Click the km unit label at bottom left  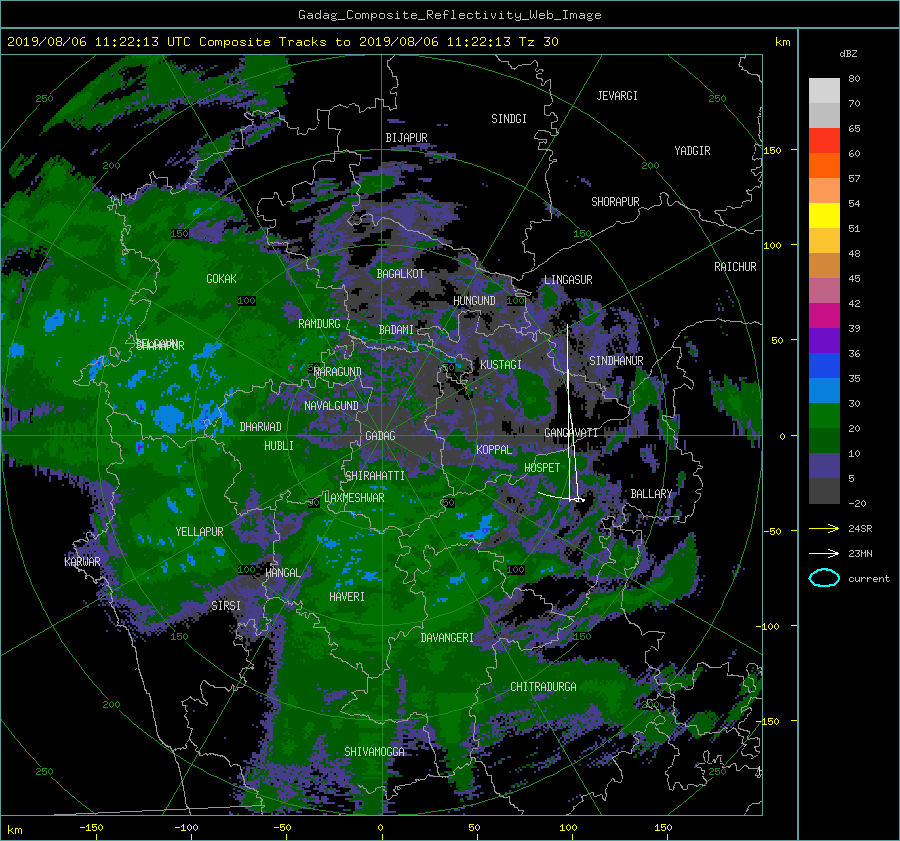click(14, 830)
